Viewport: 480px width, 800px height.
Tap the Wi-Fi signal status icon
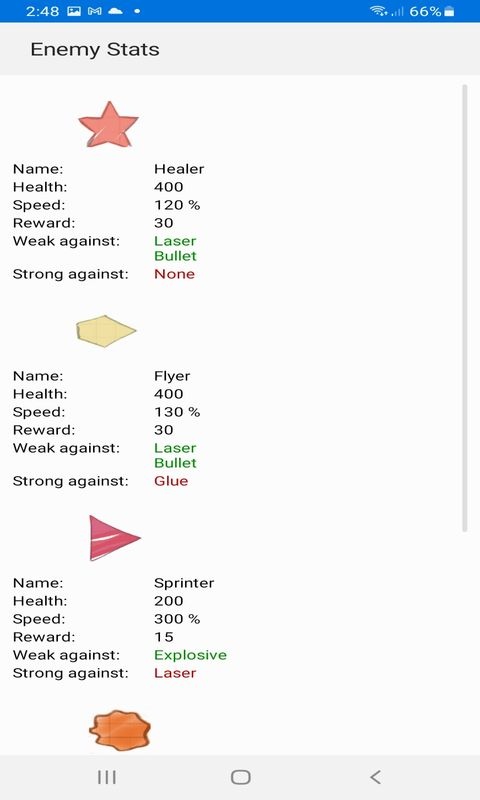tap(379, 11)
